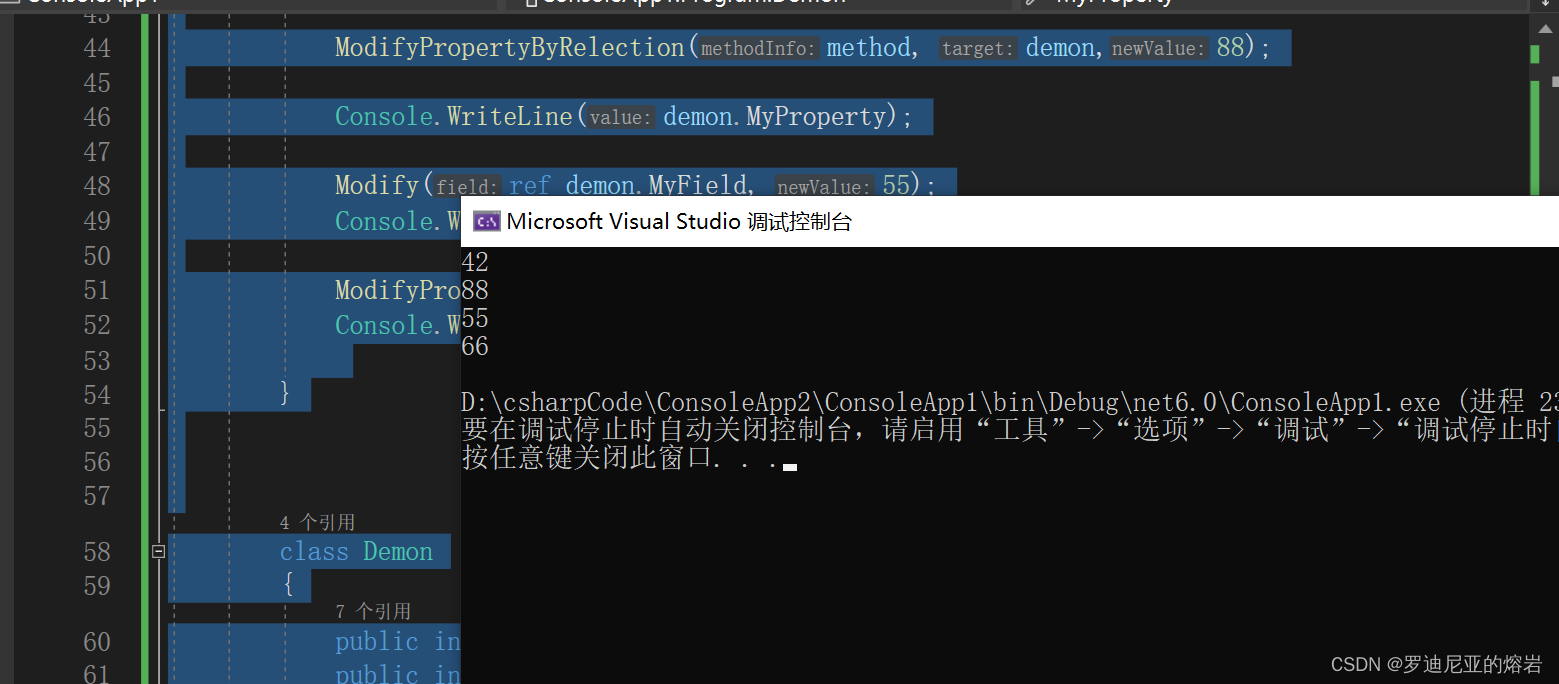Open the "7 个引用" references code lens
This screenshot has height=684, width=1559.
(373, 611)
